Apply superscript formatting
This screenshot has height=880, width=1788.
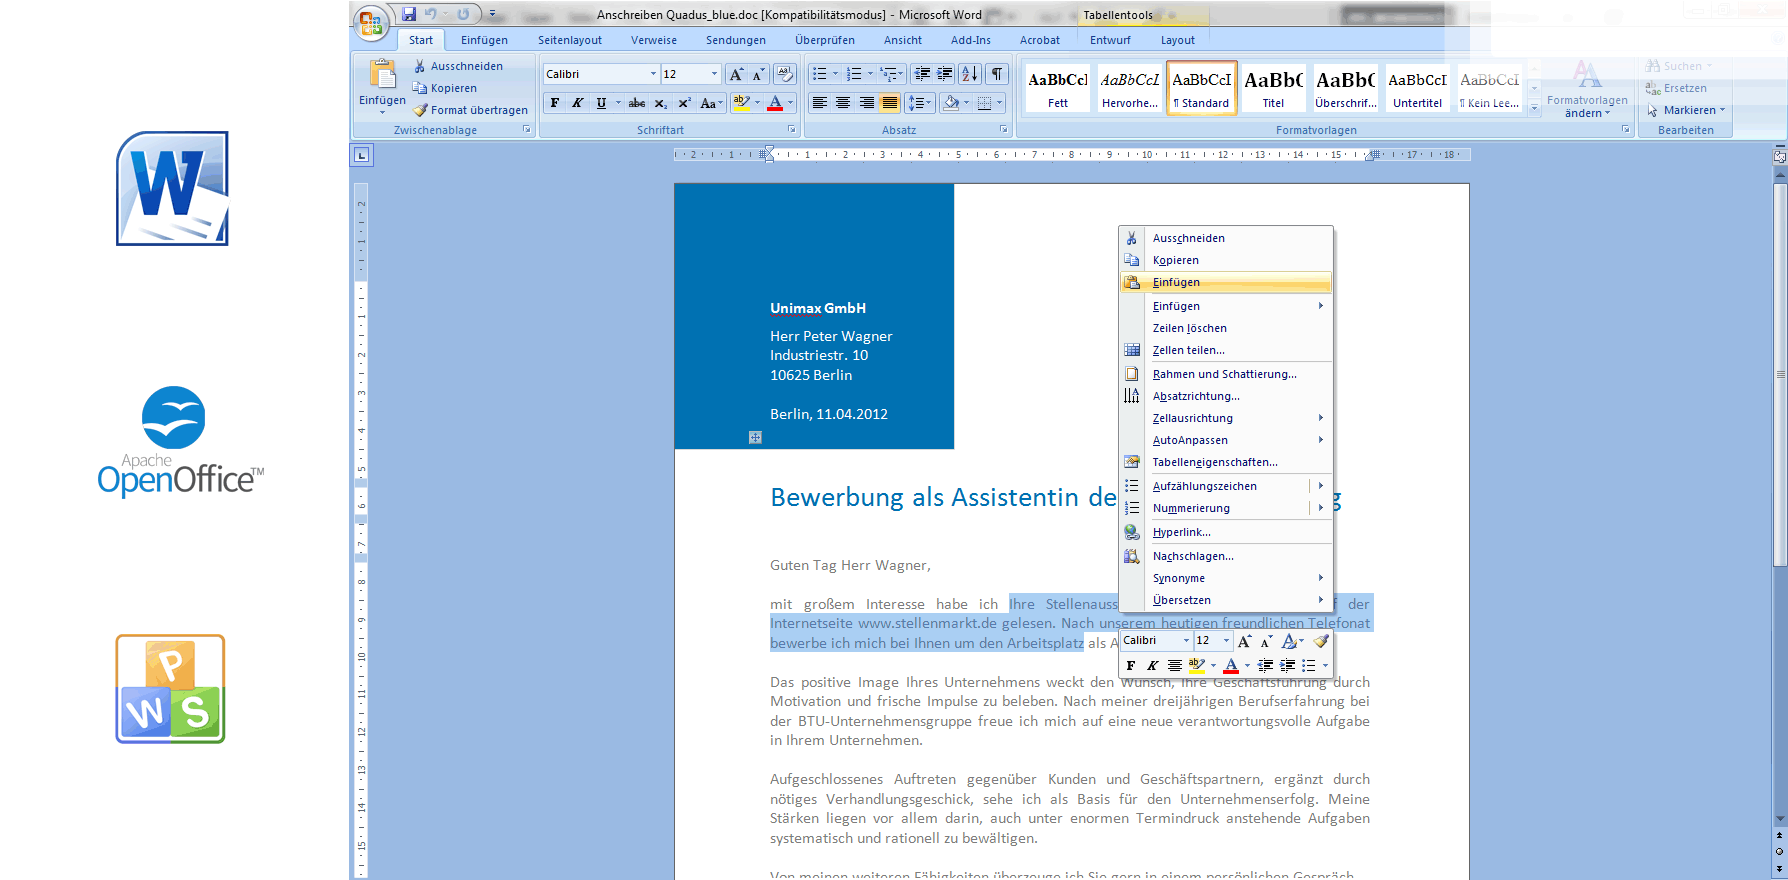(684, 103)
